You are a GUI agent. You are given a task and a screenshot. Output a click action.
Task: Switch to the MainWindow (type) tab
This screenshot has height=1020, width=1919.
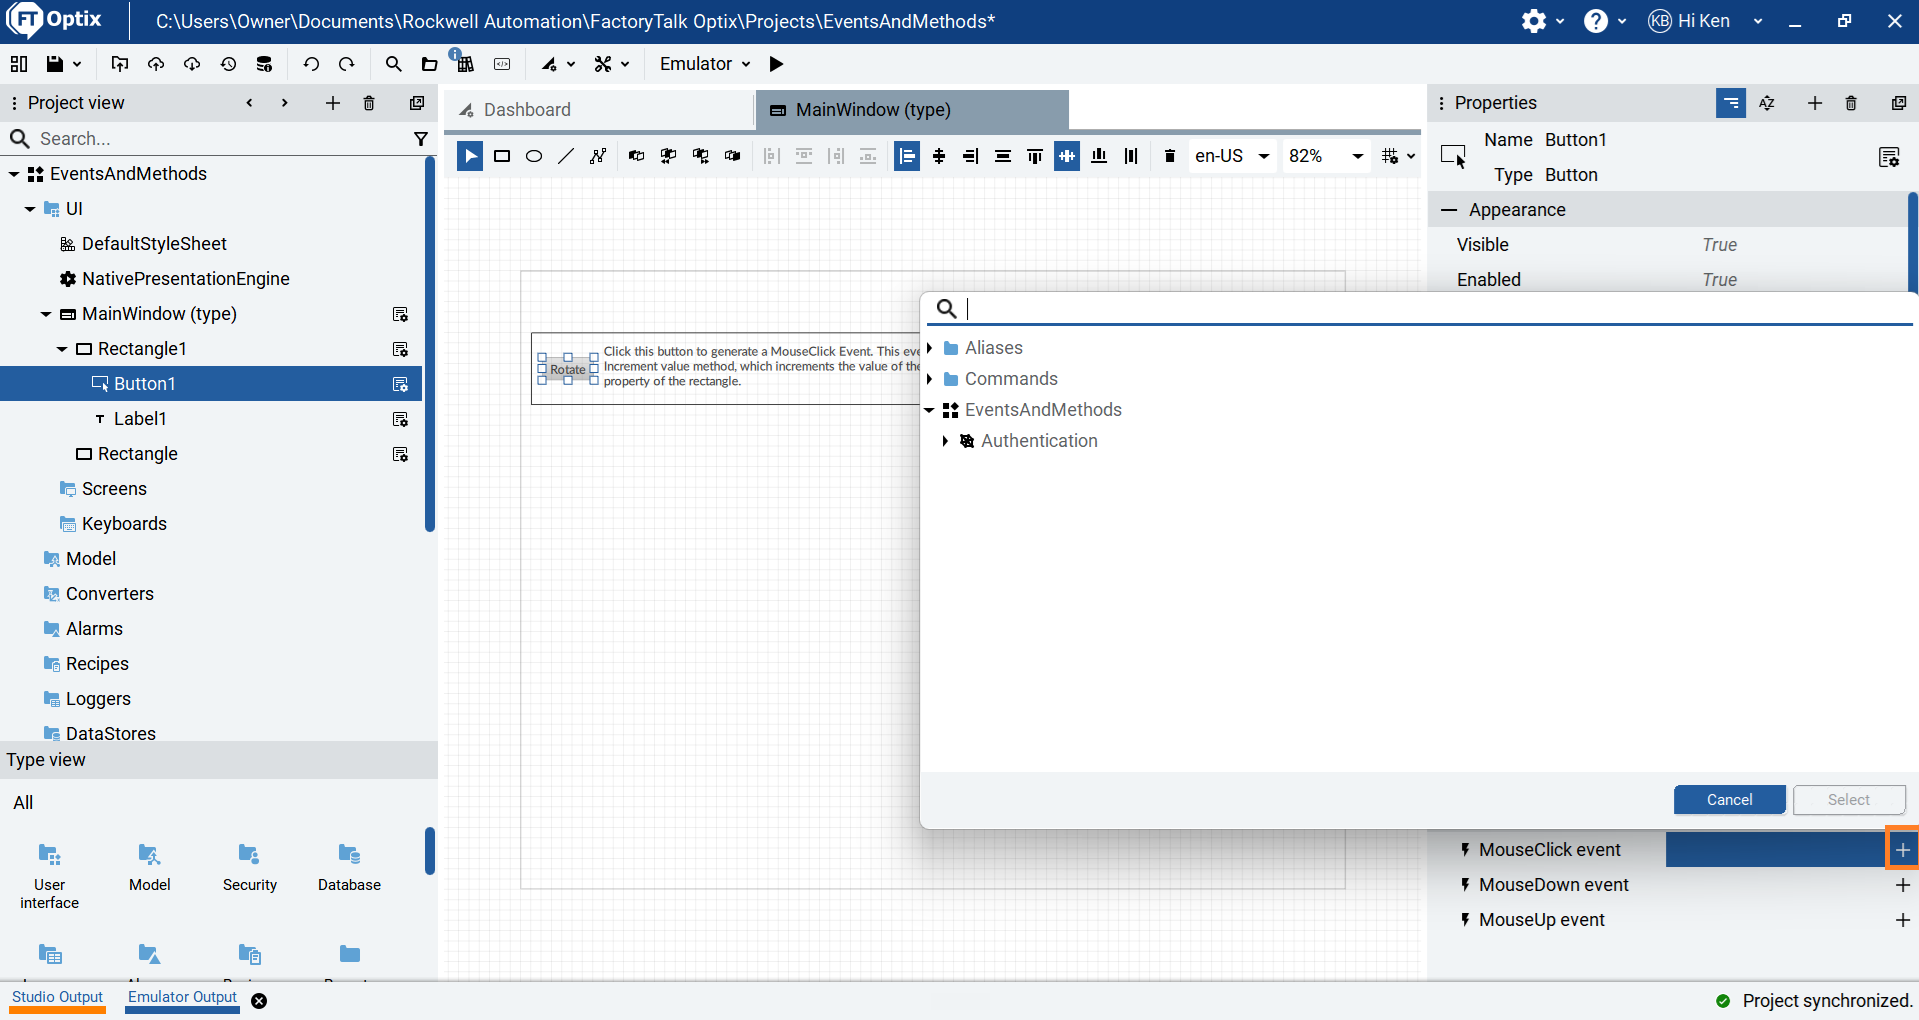tap(912, 110)
